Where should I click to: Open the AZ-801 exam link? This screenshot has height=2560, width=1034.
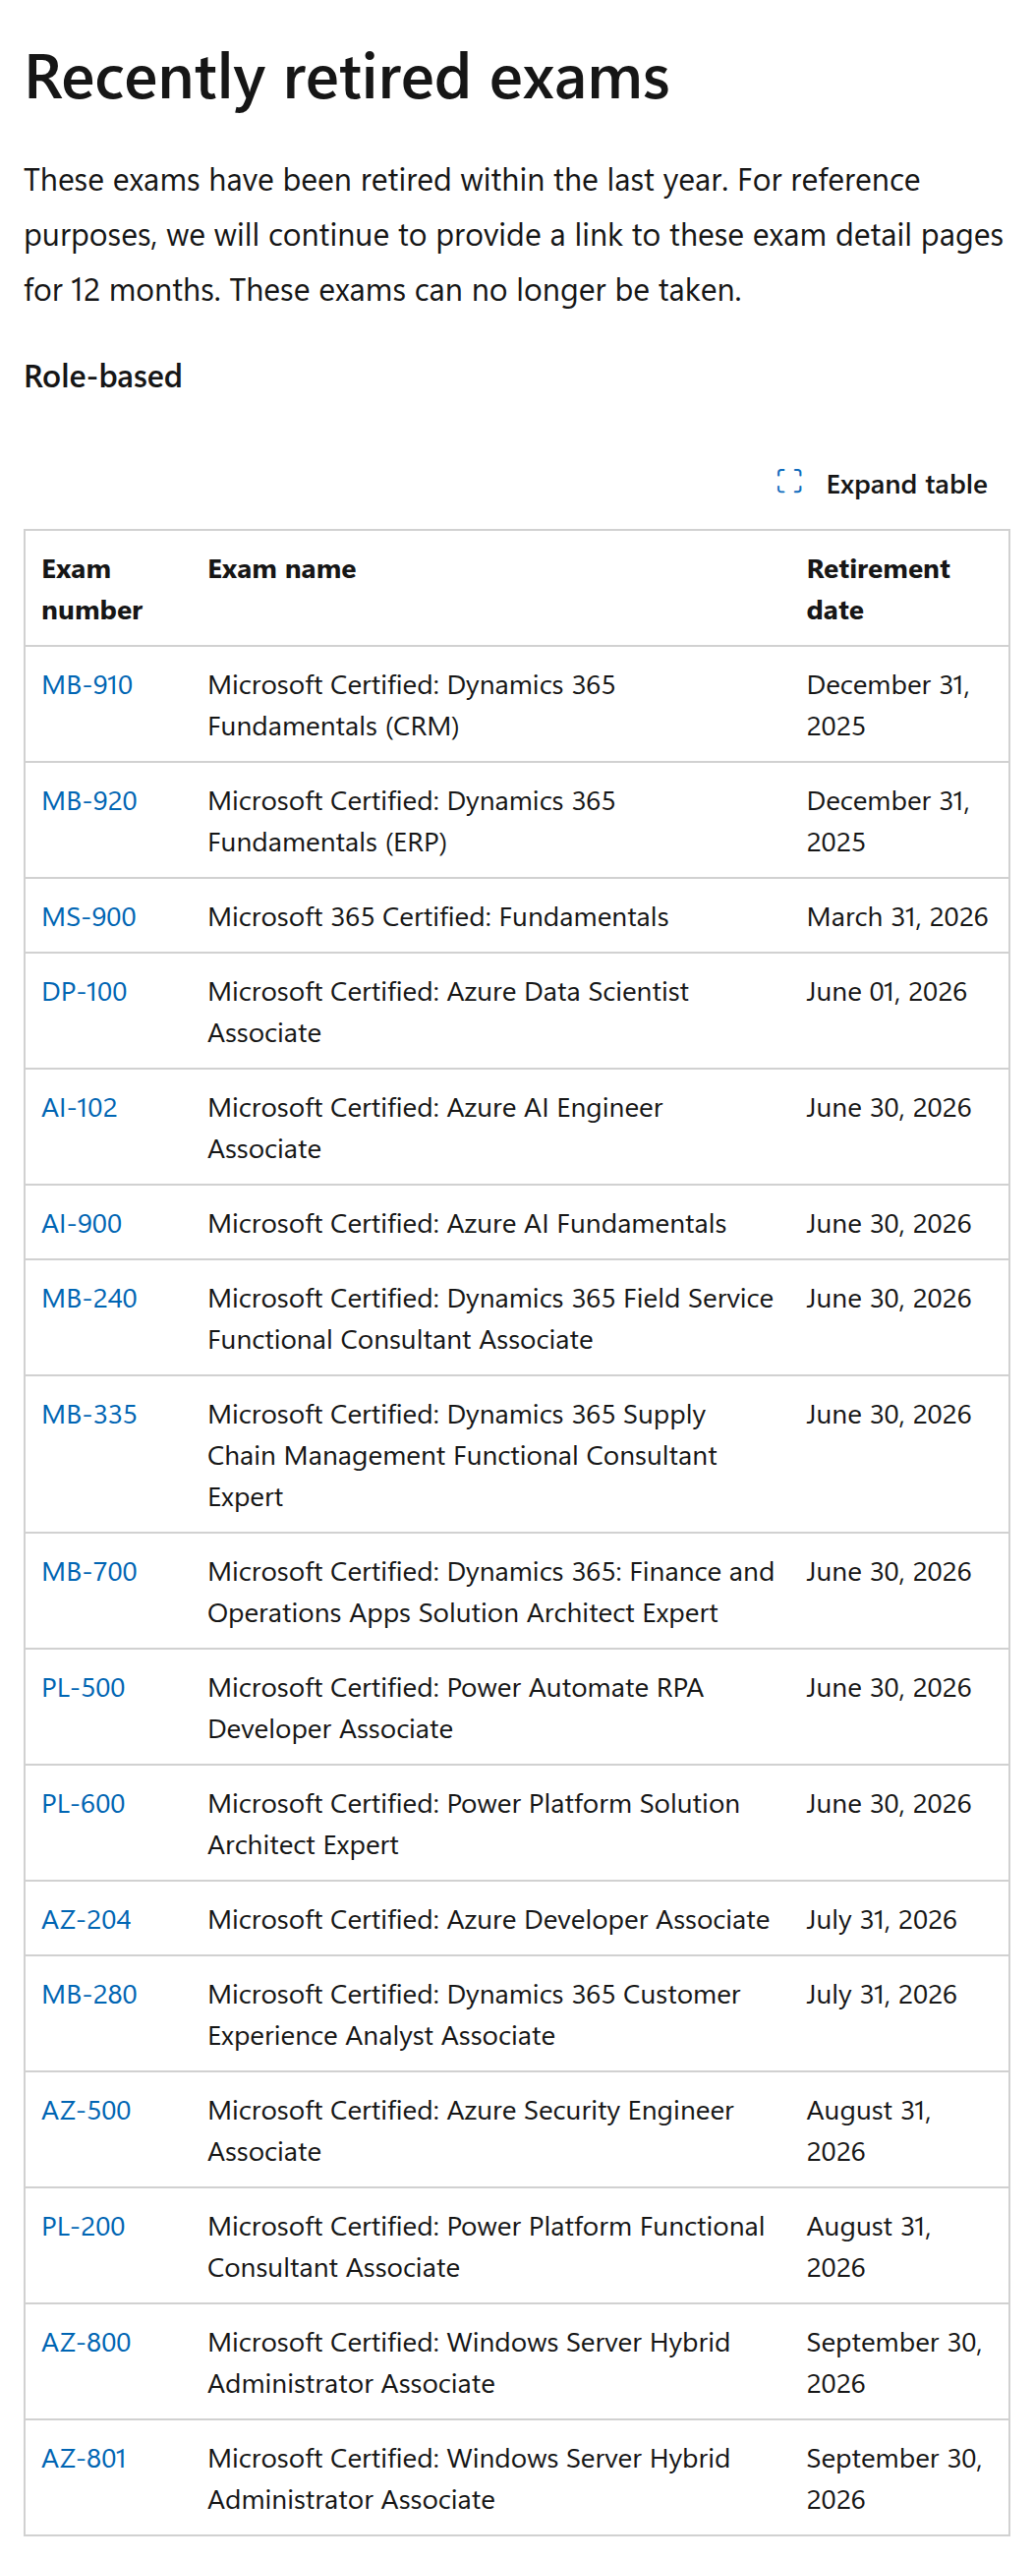tap(84, 2458)
